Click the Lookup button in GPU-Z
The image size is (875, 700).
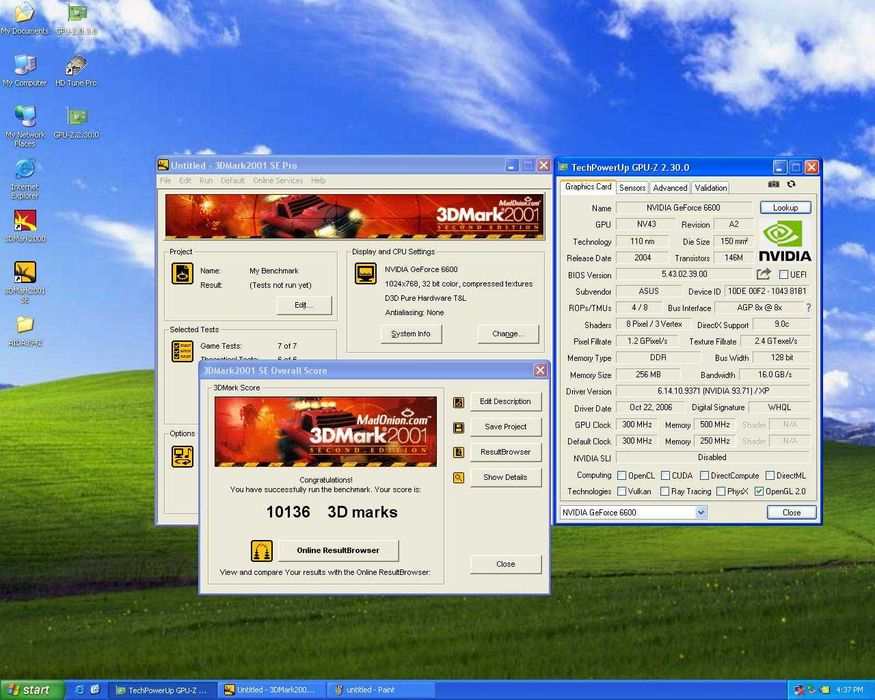tap(785, 208)
